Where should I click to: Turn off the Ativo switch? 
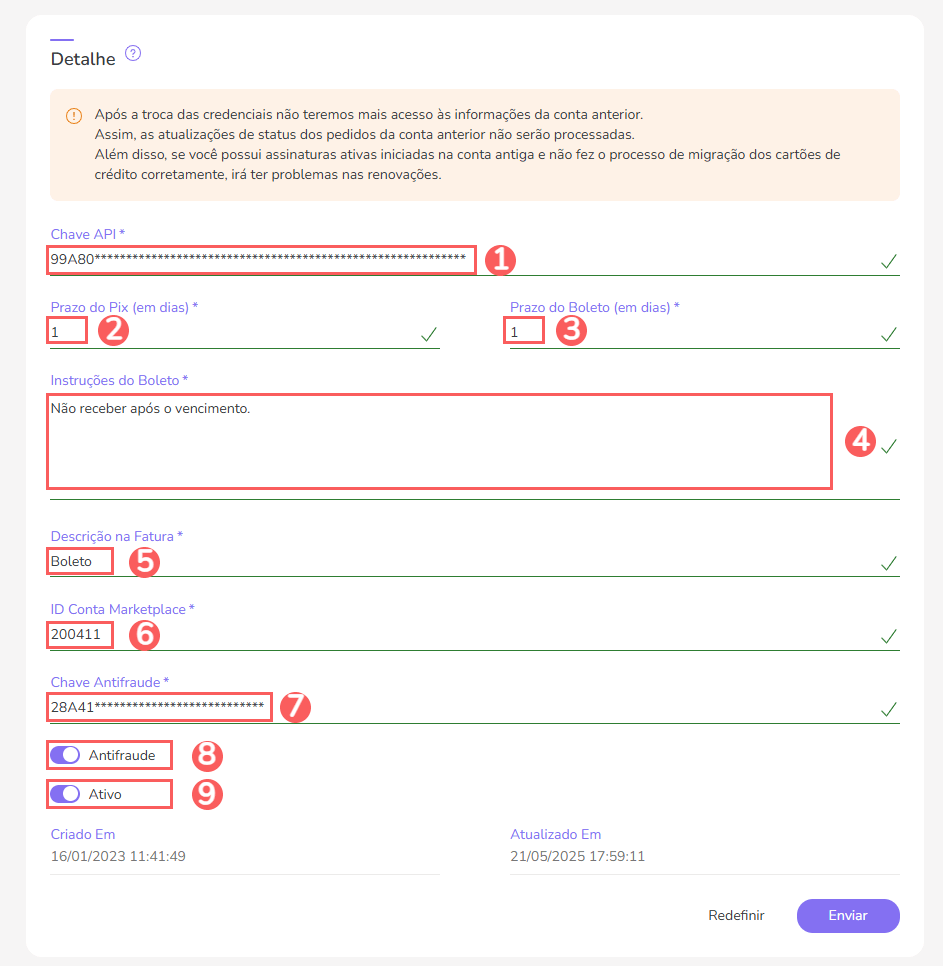tap(64, 793)
